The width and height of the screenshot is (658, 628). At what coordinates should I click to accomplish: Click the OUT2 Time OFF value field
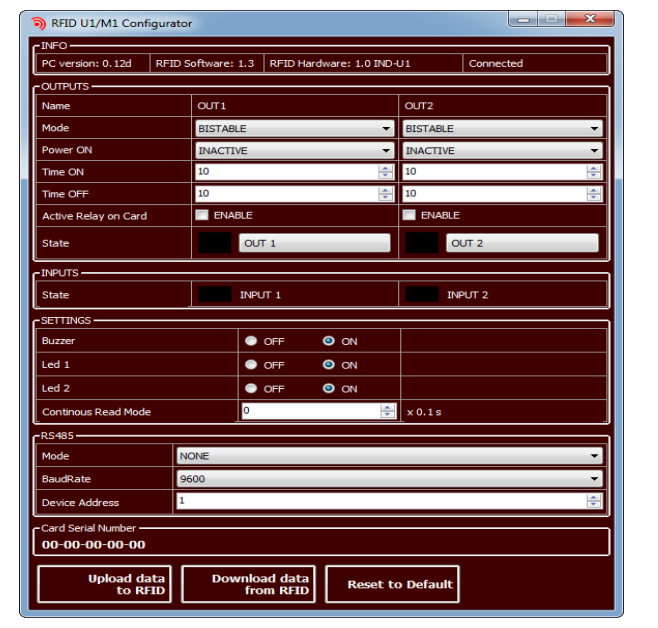coord(494,194)
